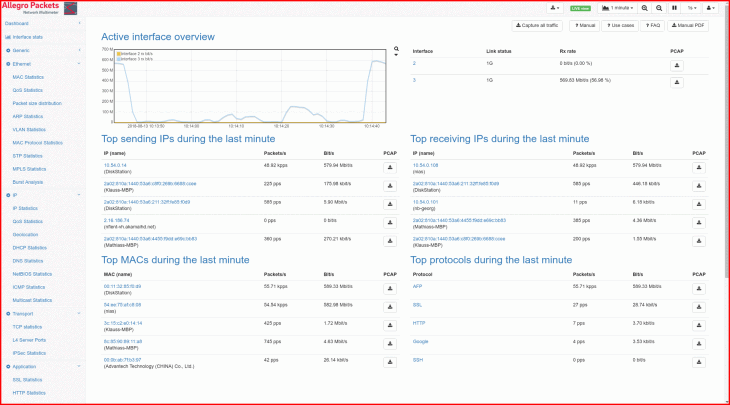Download PCAP for sender 10.54.0.14
The image size is (730, 405).
pos(389,167)
